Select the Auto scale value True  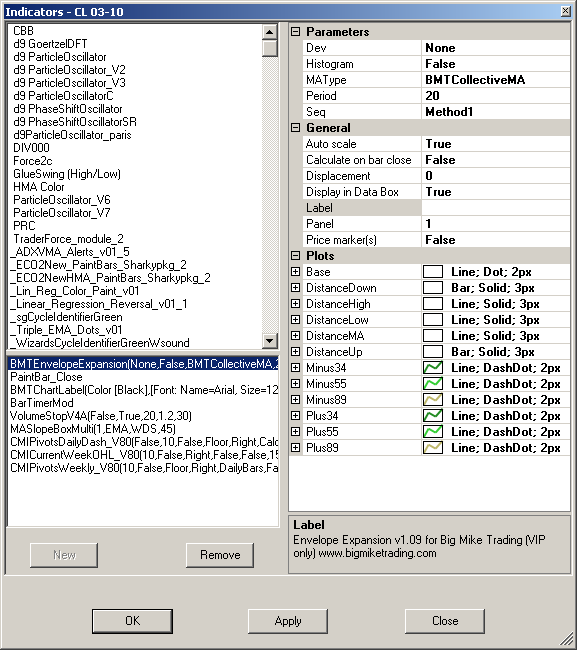[x=496, y=144]
